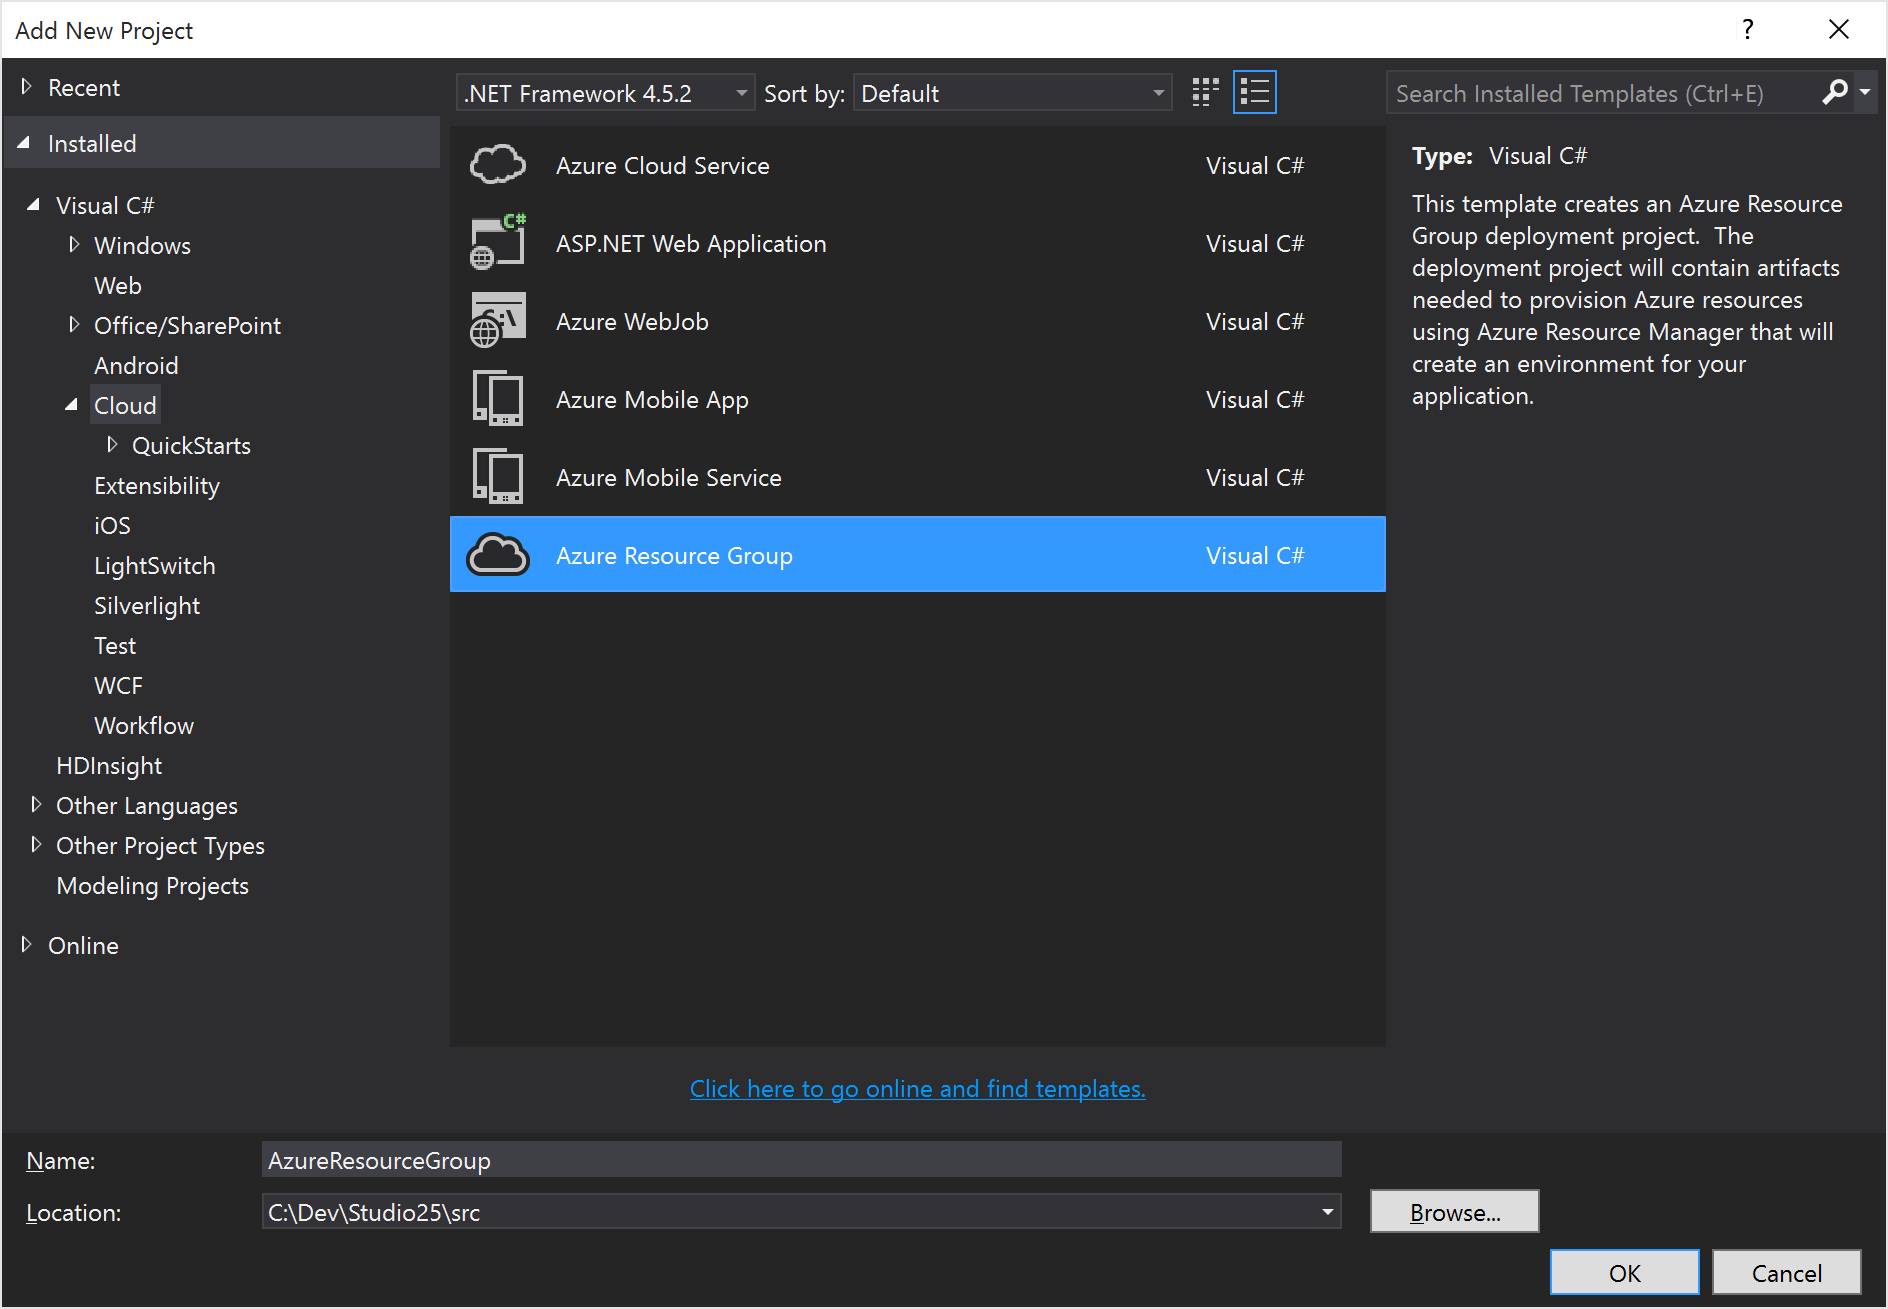Click the go online and find templates link
This screenshot has height=1309, width=1888.
click(917, 1088)
